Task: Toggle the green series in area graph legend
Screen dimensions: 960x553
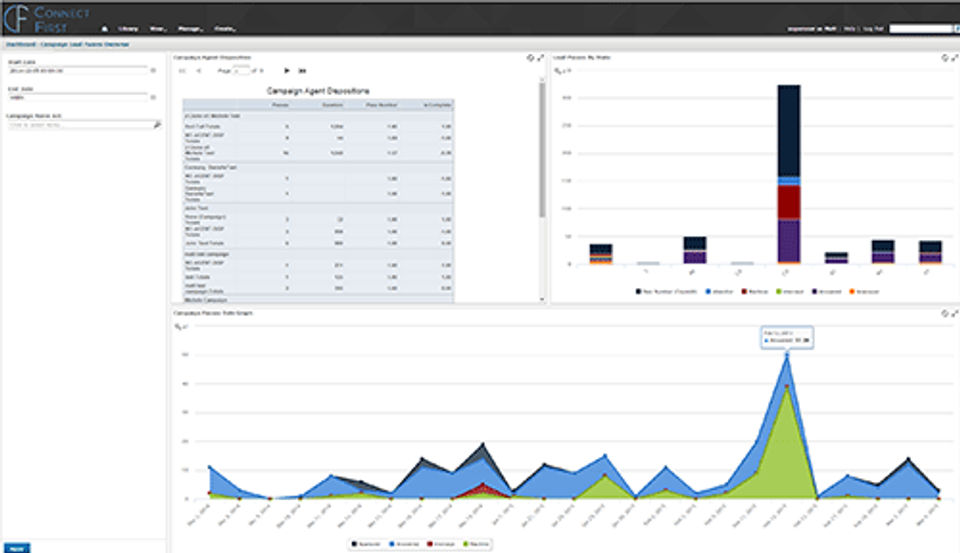Action: 476,544
